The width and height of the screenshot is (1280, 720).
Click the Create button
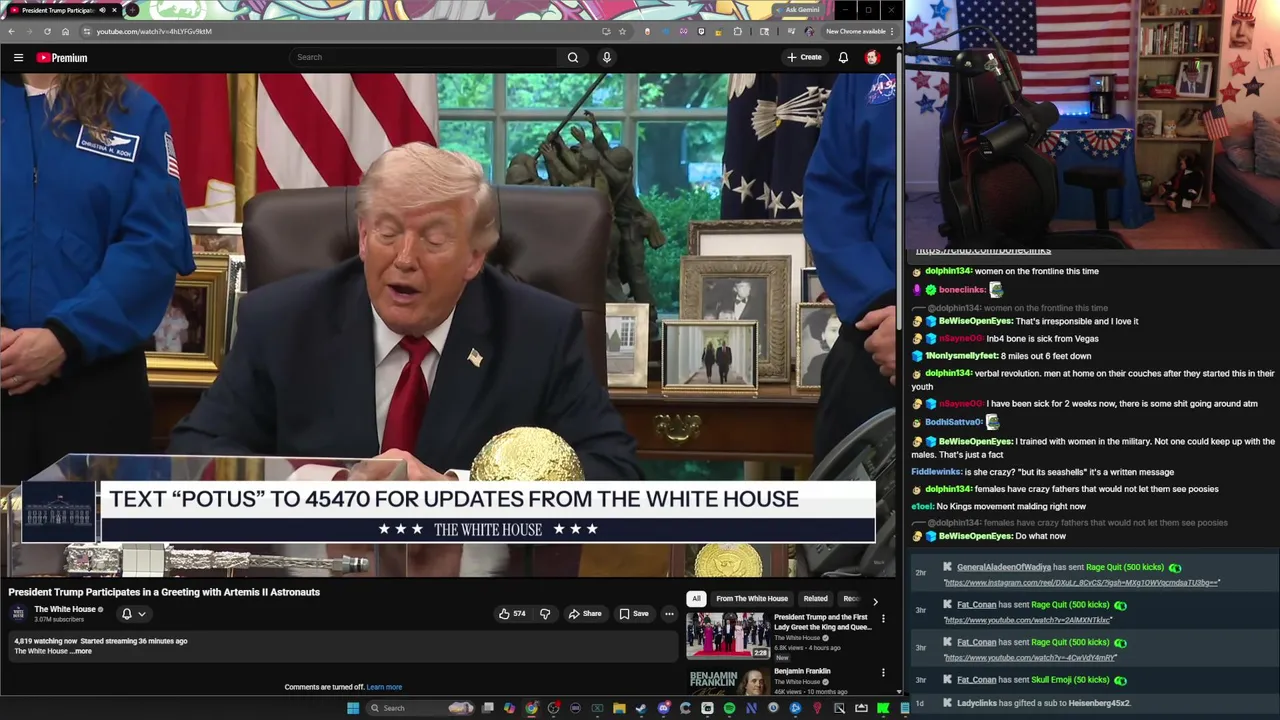pos(804,58)
